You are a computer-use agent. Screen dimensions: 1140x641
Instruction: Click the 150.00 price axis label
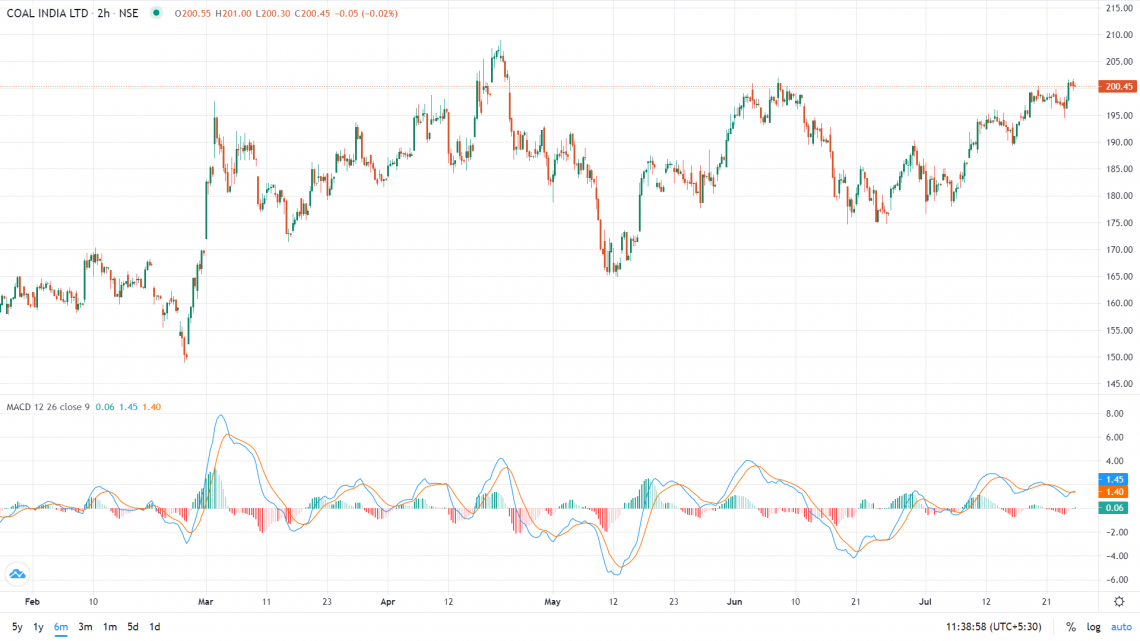(1119, 357)
